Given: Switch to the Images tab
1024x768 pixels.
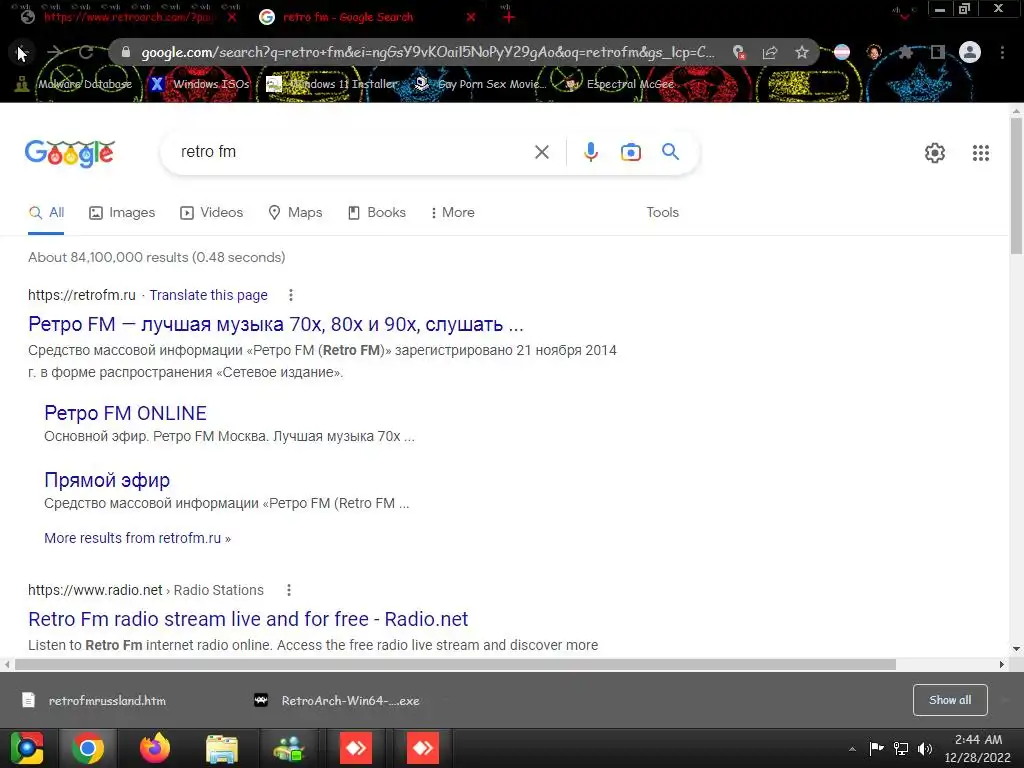Looking at the screenshot, I should click(x=122, y=213).
